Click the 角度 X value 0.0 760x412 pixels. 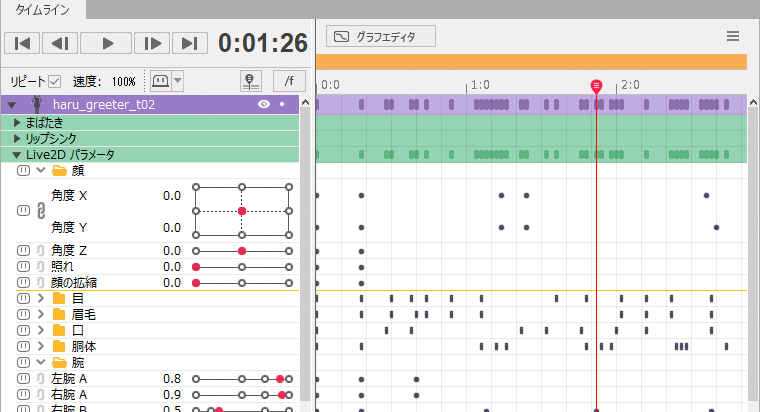pyautogui.click(x=172, y=196)
